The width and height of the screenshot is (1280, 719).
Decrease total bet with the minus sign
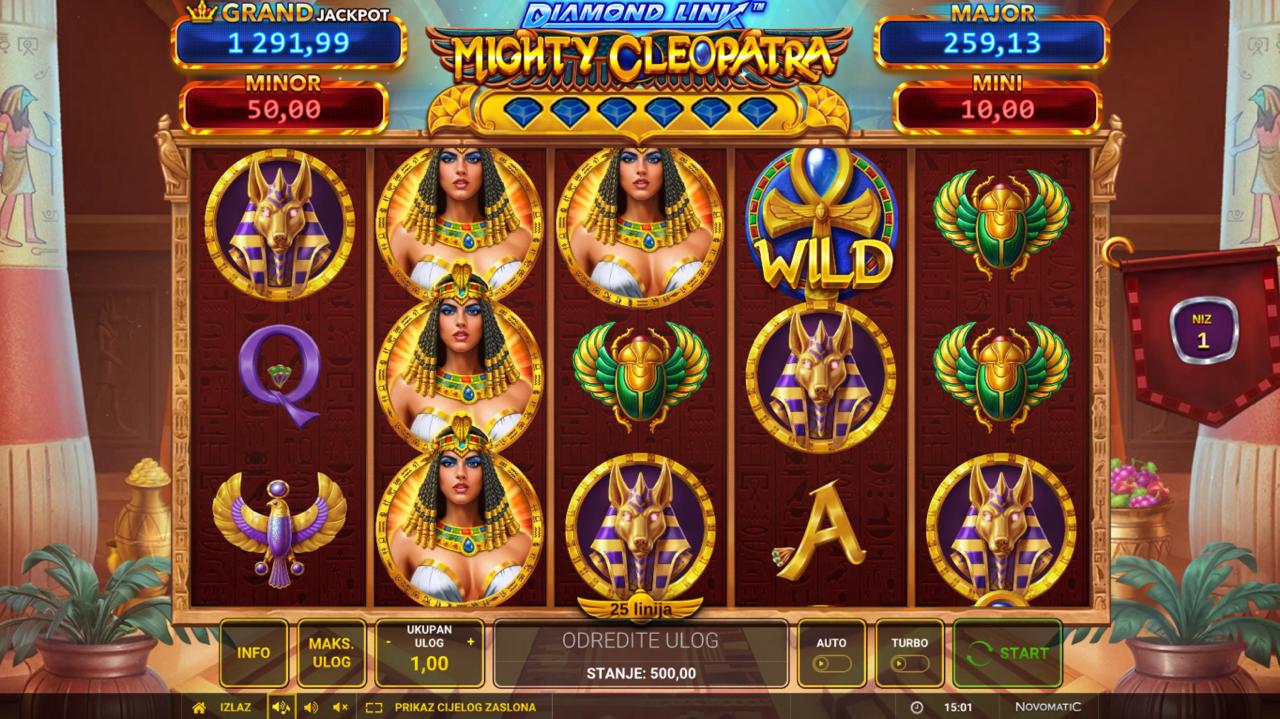click(389, 641)
